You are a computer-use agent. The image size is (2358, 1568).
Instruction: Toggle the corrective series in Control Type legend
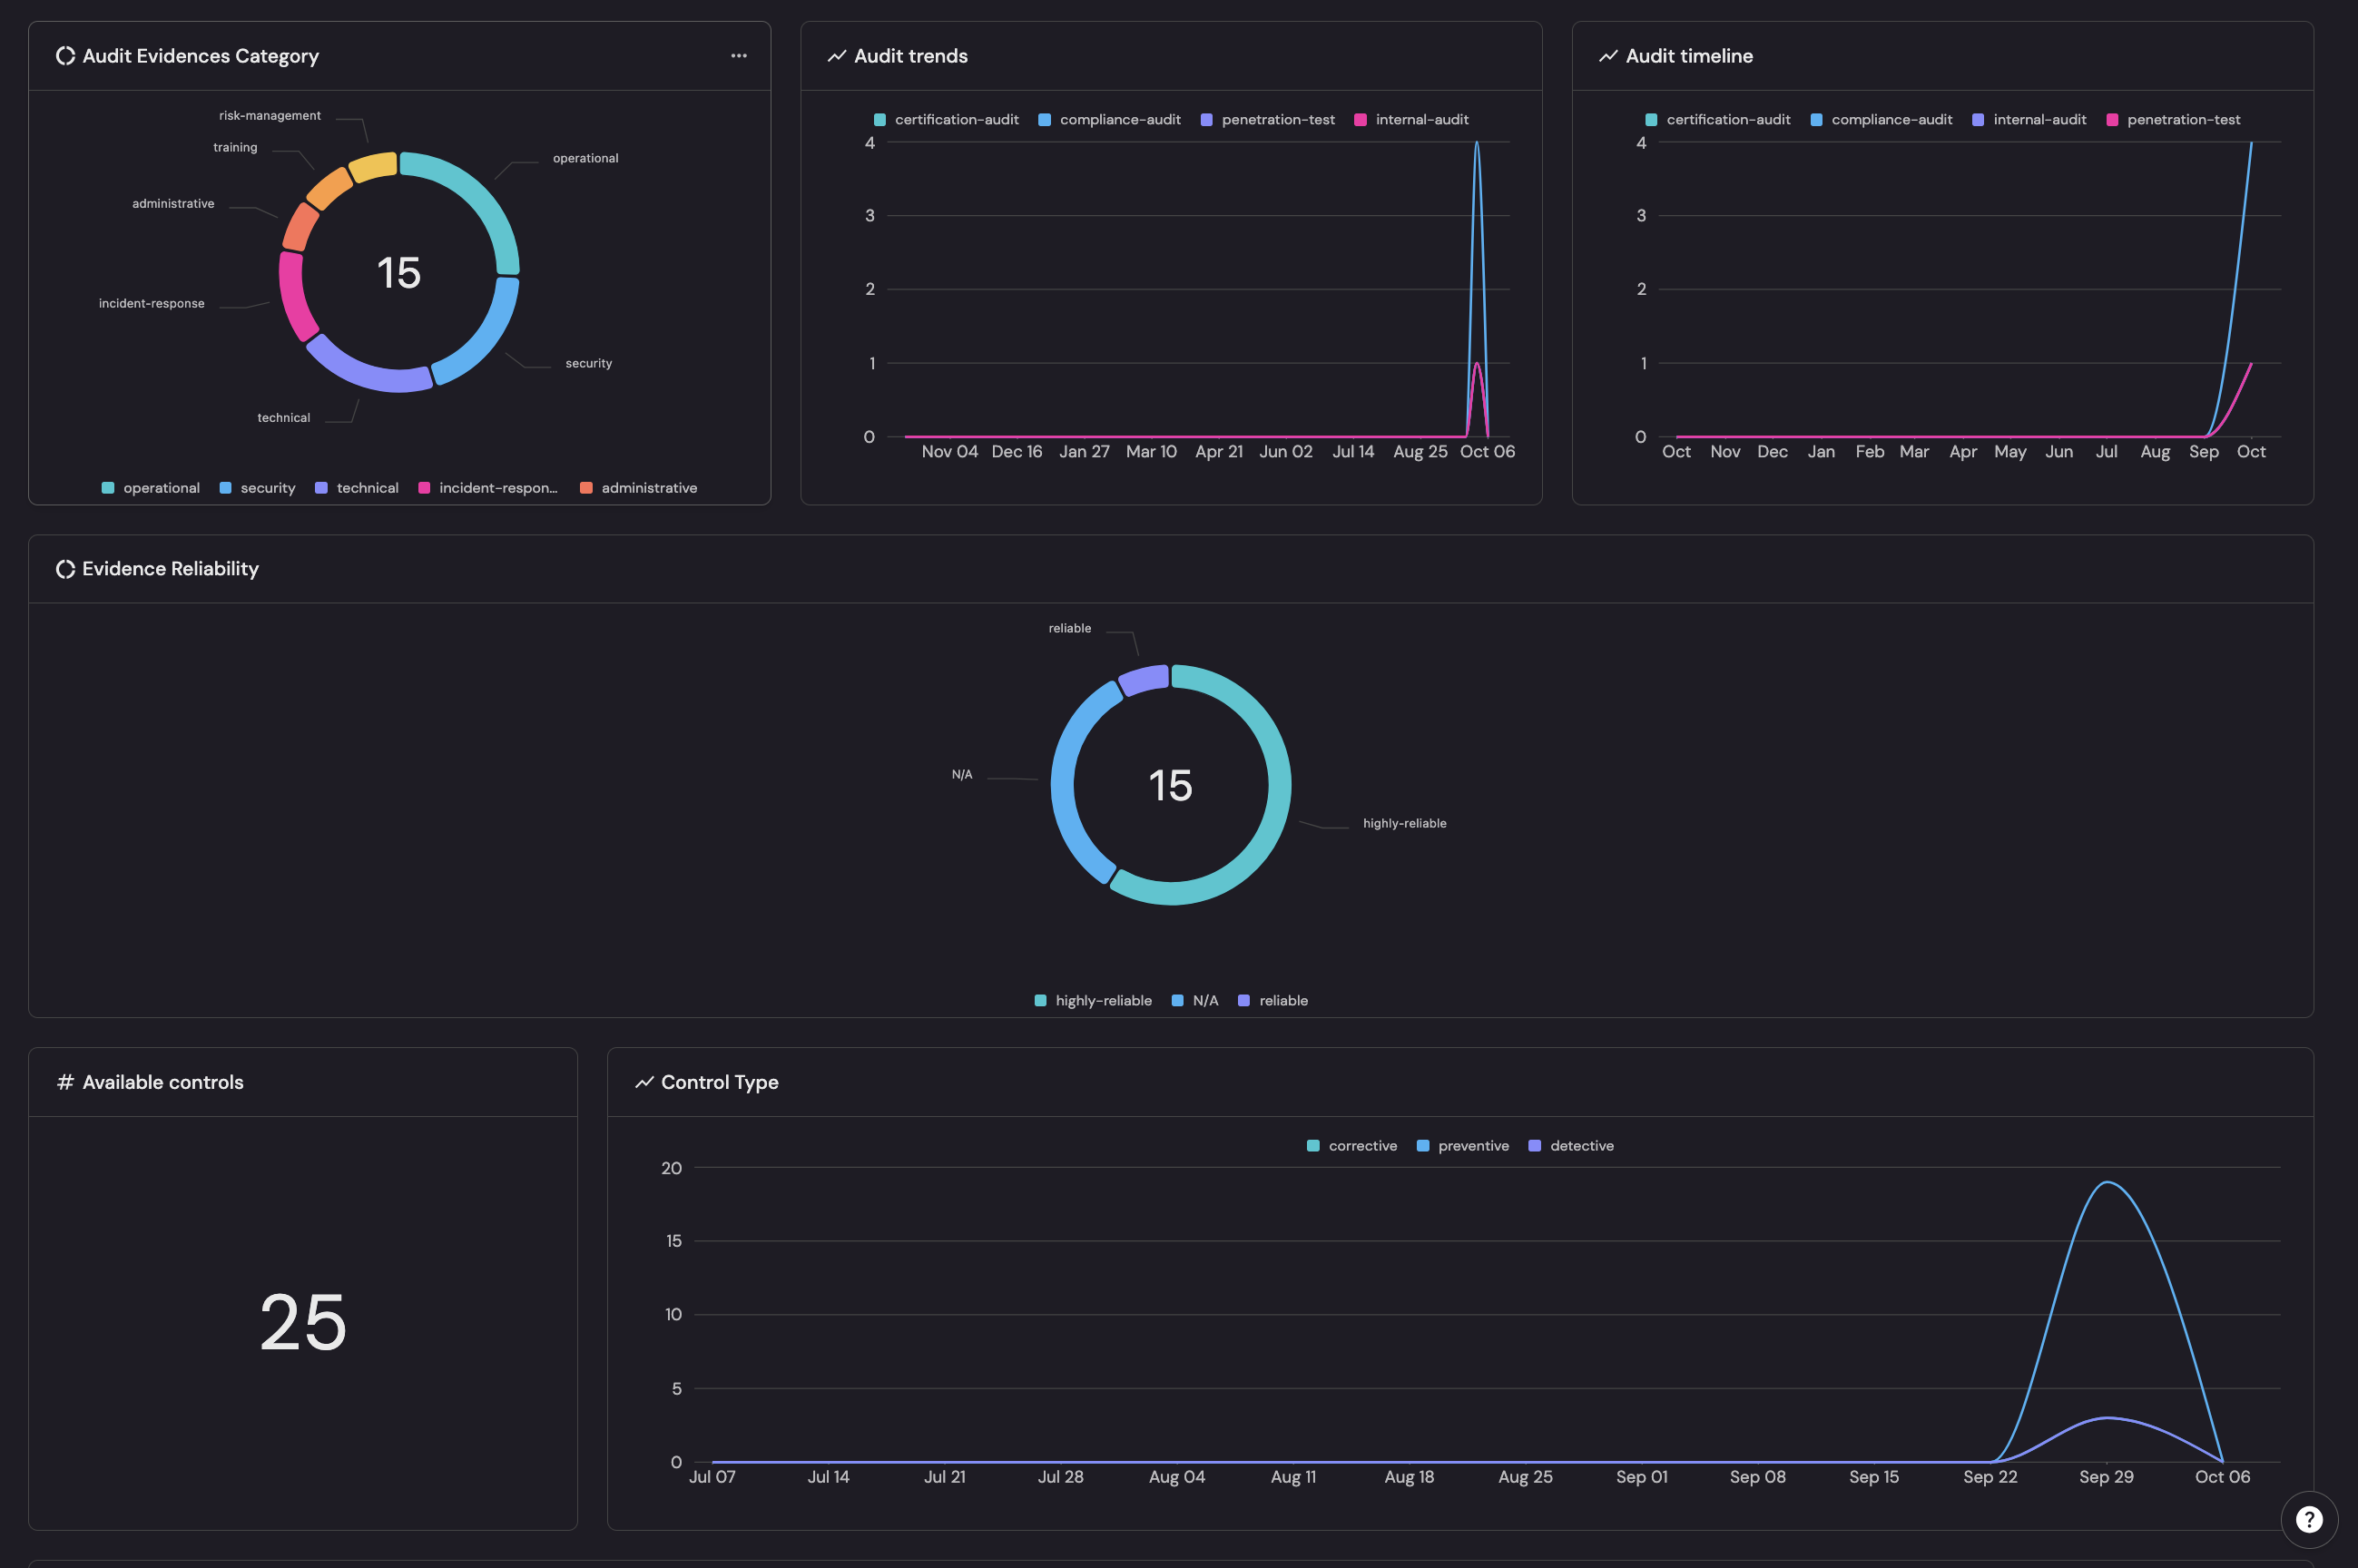point(1362,1145)
